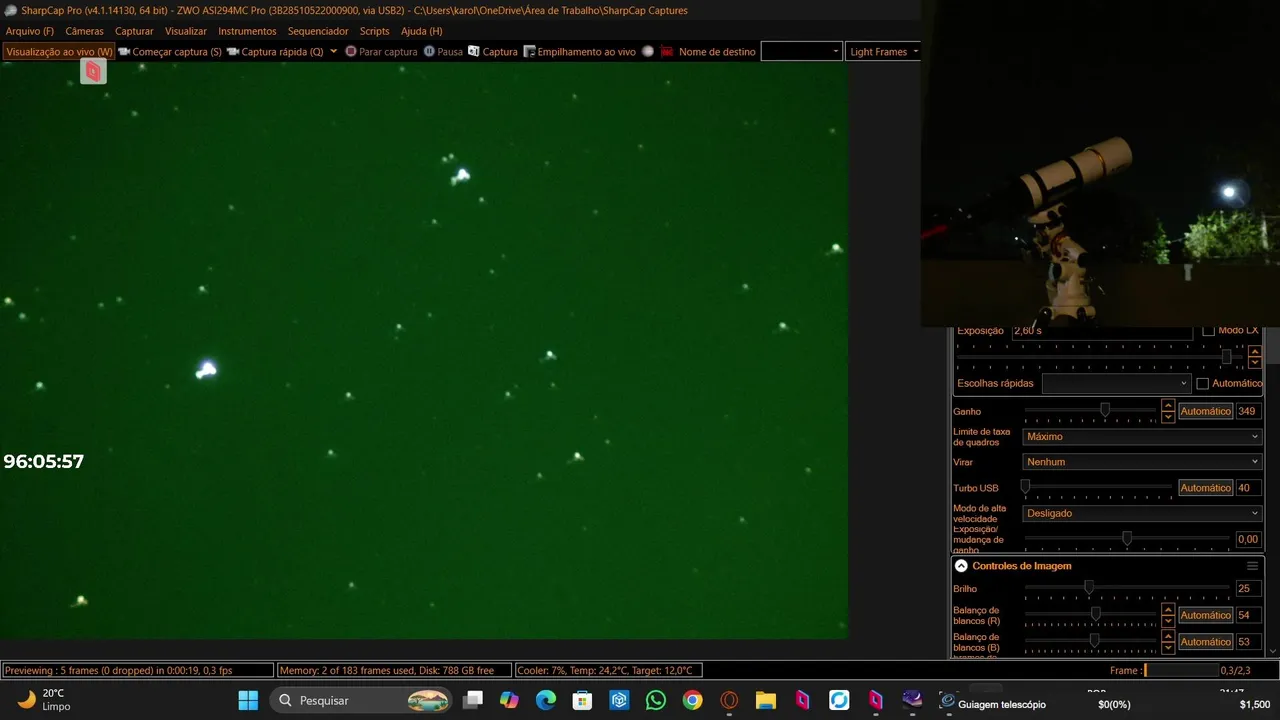Open Copilot from the taskbar
Screen dimensions: 1280x720
point(510,700)
